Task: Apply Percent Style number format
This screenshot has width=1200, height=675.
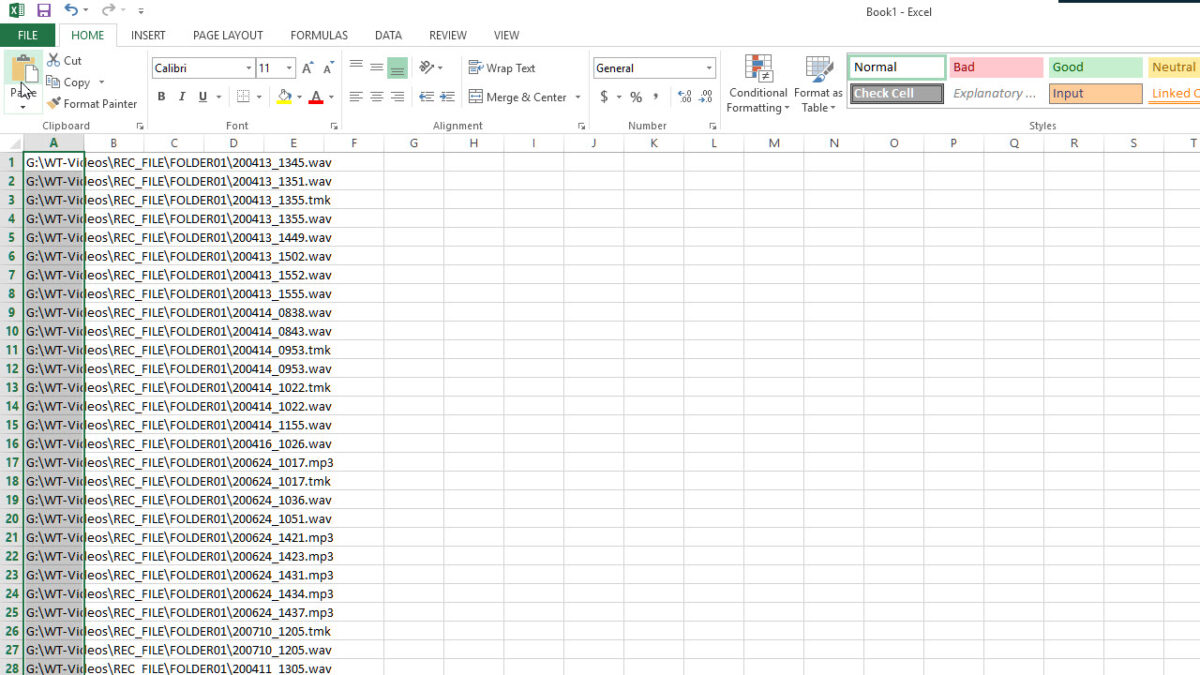Action: (636, 97)
